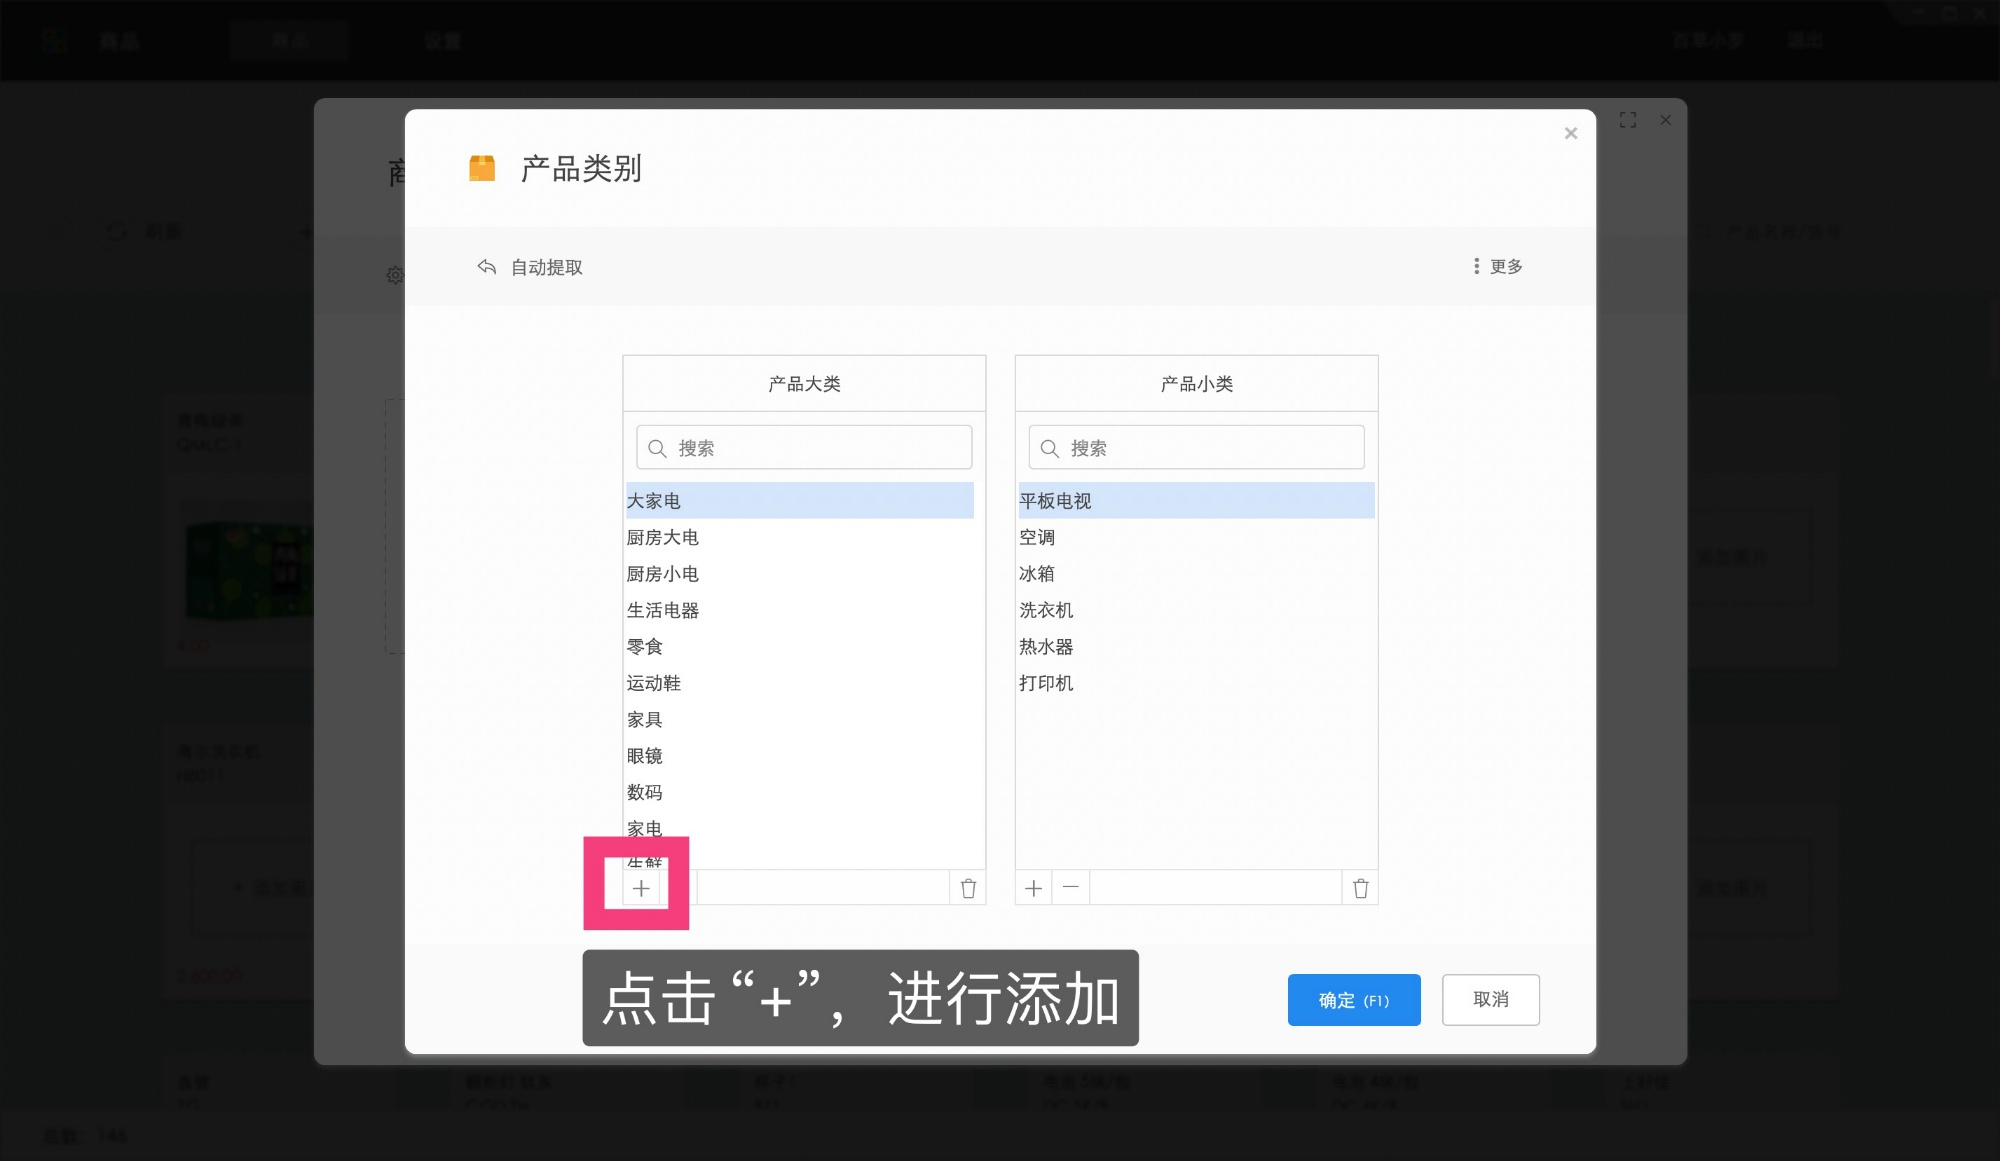This screenshot has width=2000, height=1161.
Task: Click the minus icon under the 产品小类 list
Action: [x=1071, y=888]
